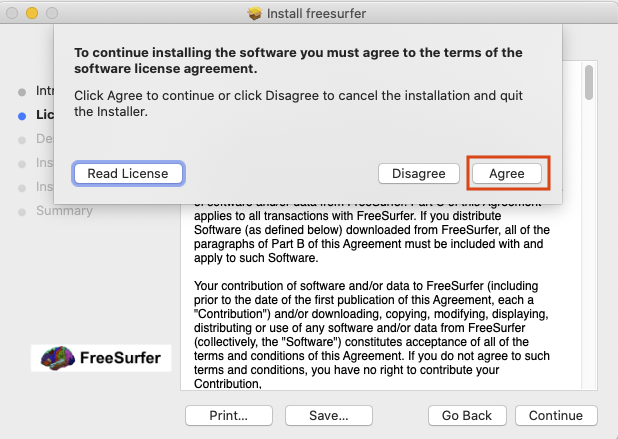The image size is (618, 439).
Task: Save the license using the Save button
Action: point(329,415)
